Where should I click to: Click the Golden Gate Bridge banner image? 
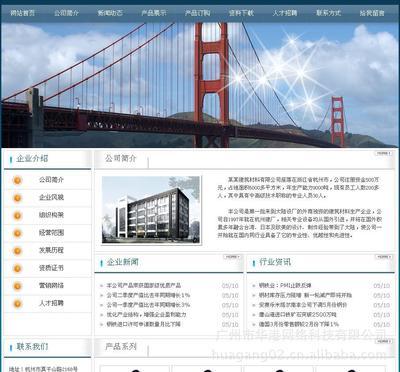(199, 85)
